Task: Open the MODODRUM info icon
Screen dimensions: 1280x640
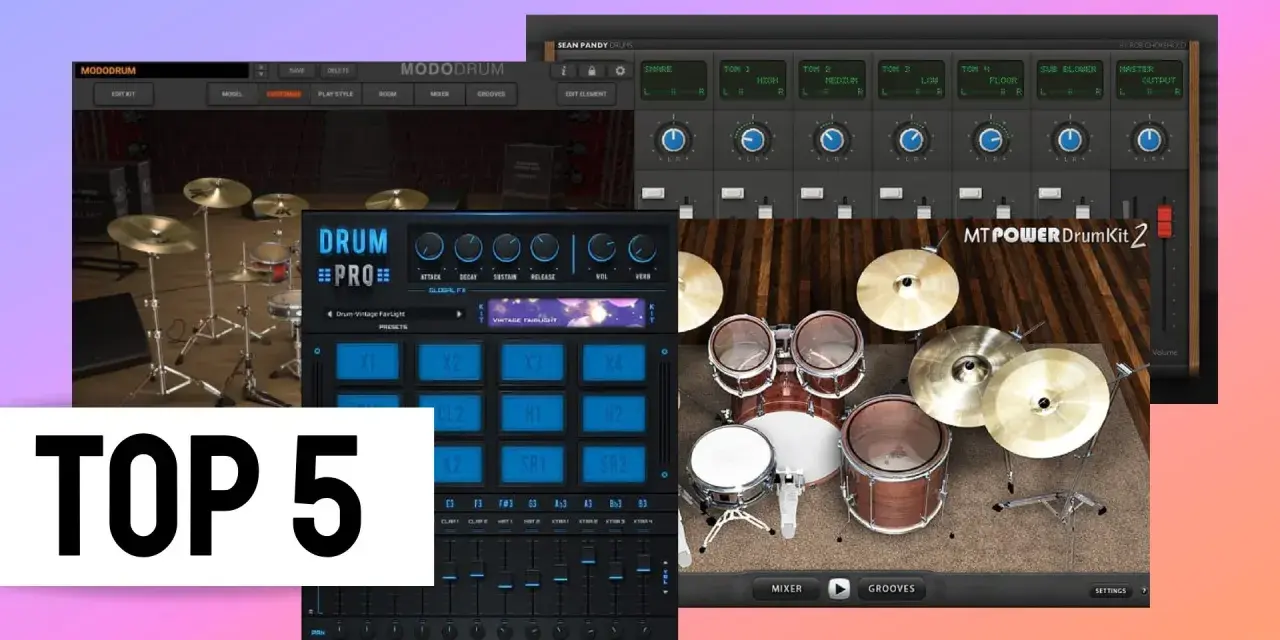Action: (x=566, y=71)
